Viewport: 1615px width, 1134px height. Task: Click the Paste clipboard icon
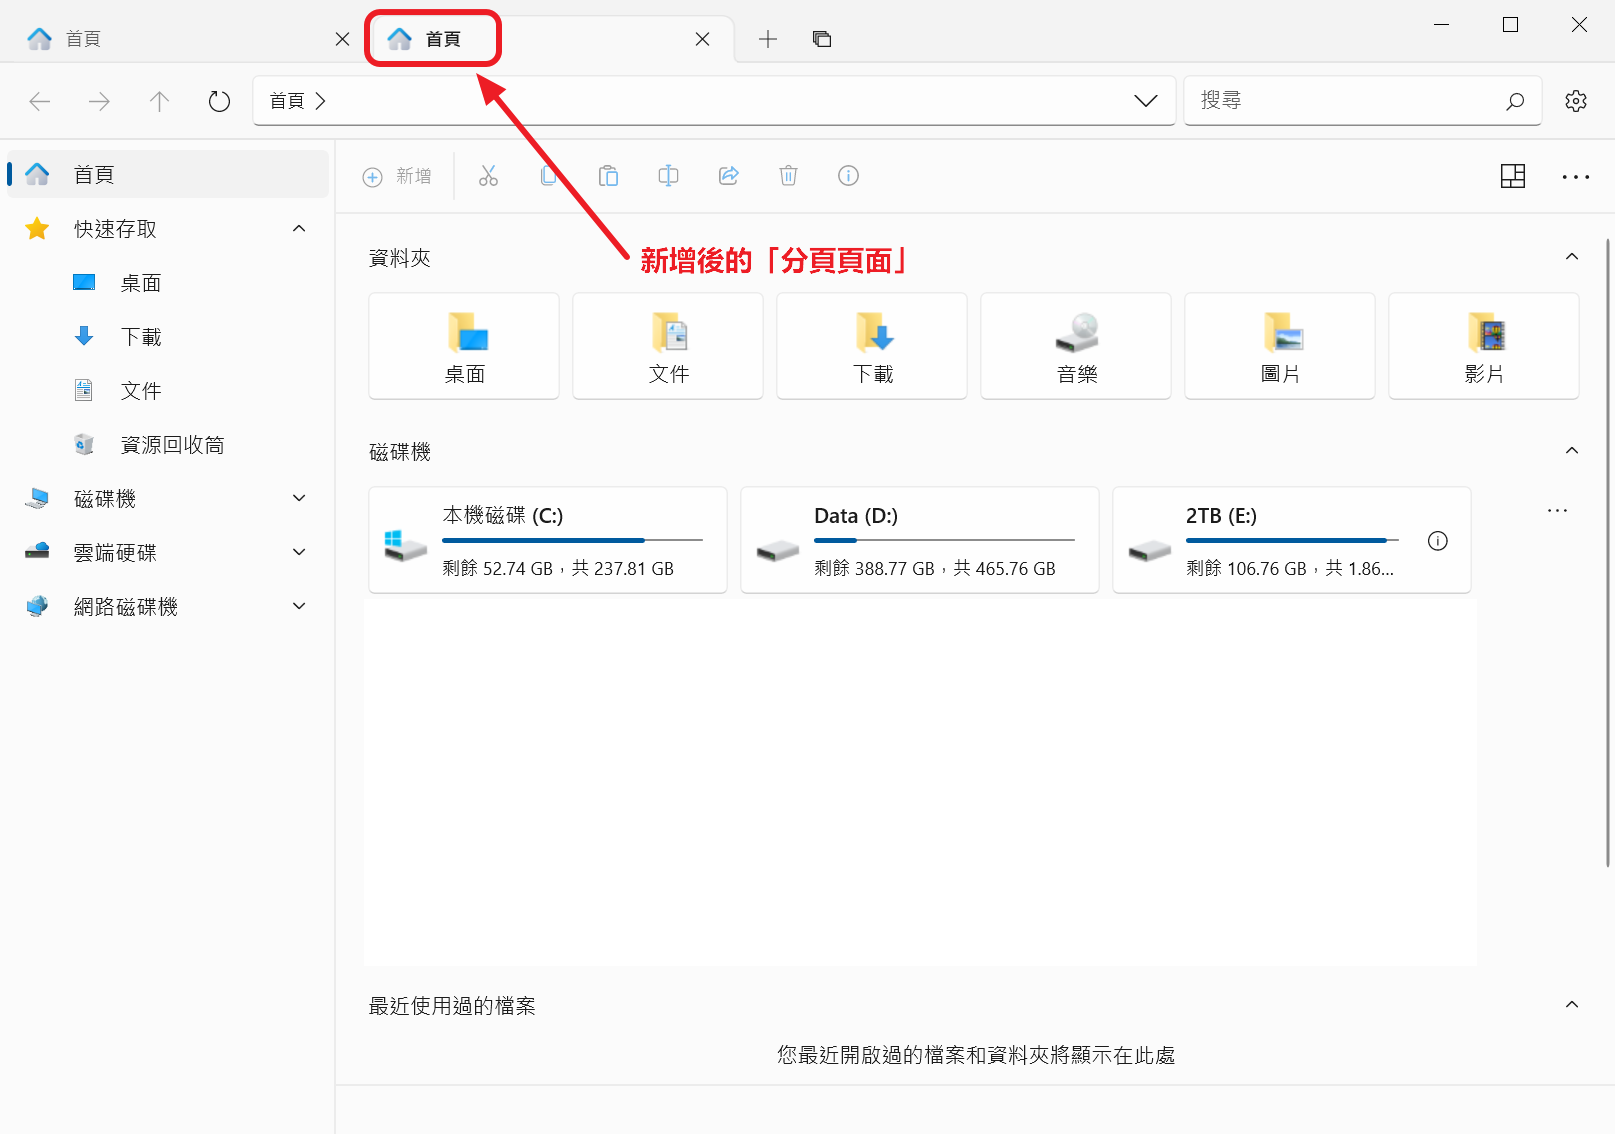click(608, 176)
